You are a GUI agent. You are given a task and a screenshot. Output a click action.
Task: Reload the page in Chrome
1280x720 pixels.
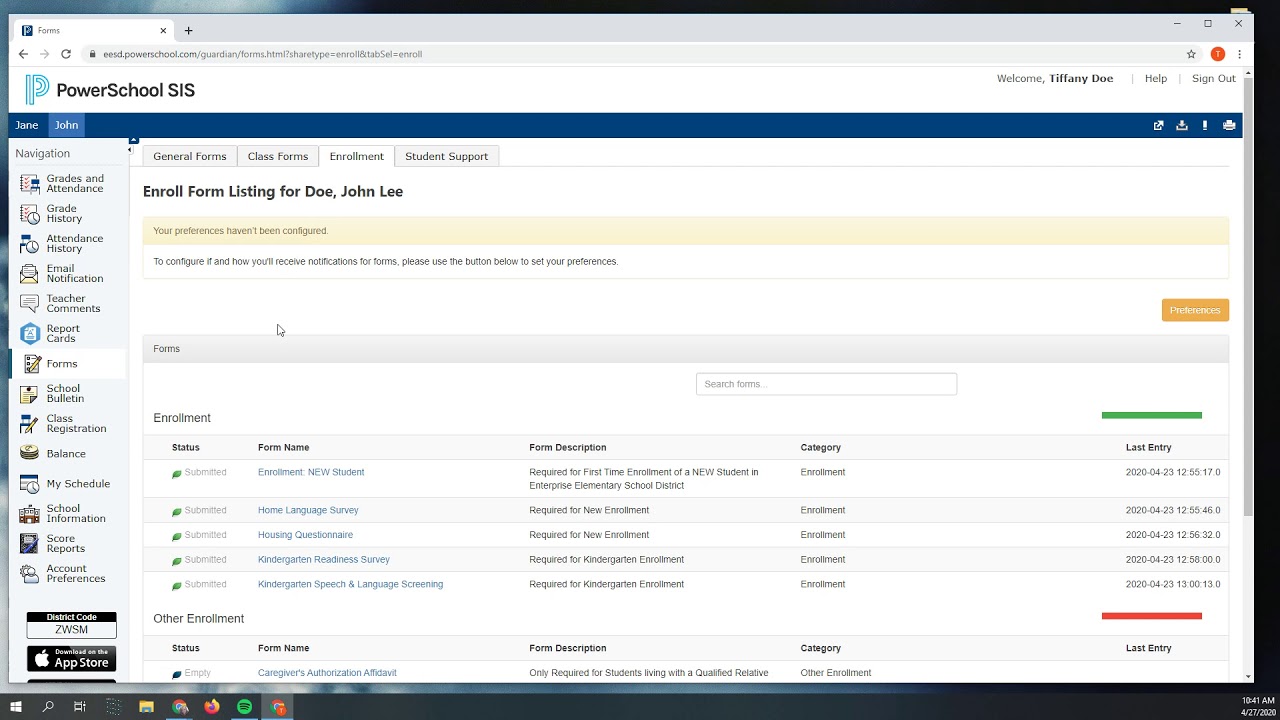(x=66, y=54)
